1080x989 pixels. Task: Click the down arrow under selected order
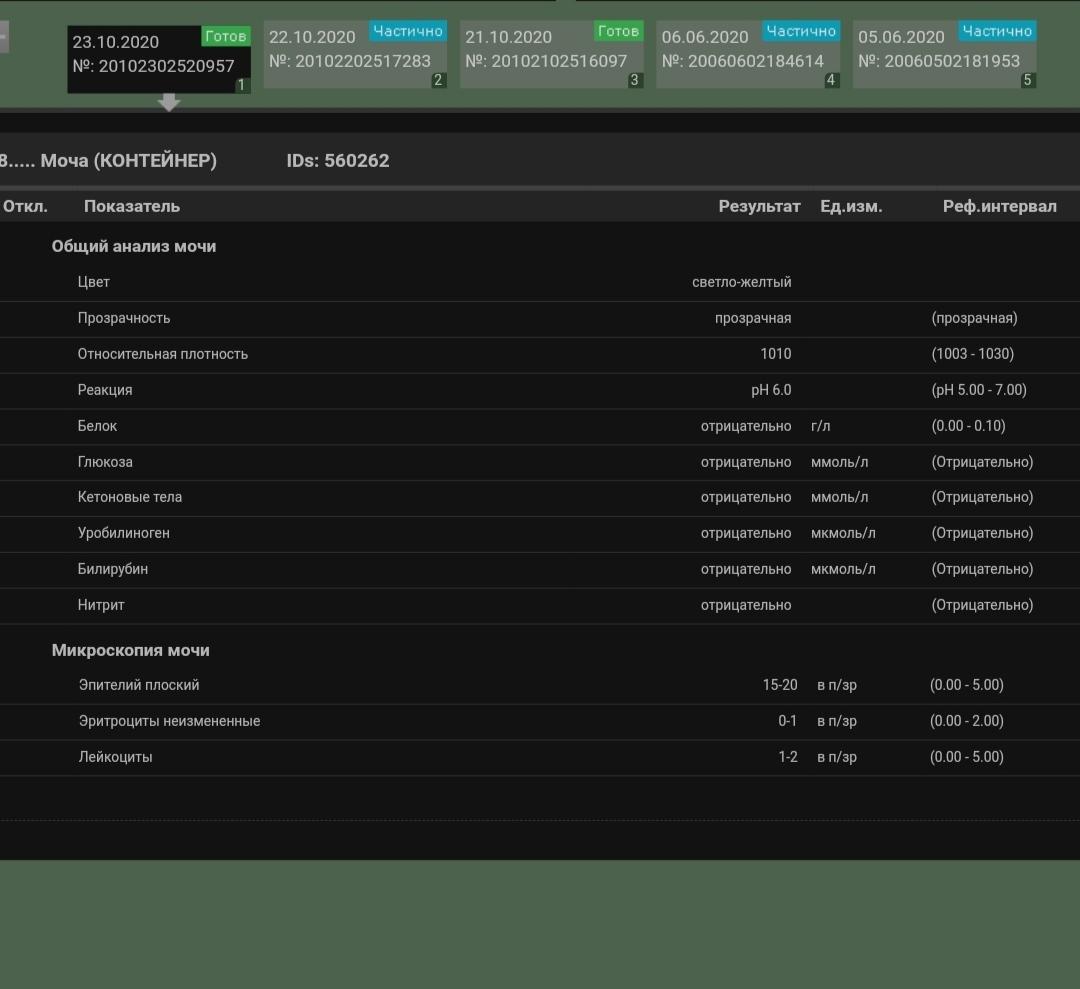[x=169, y=102]
